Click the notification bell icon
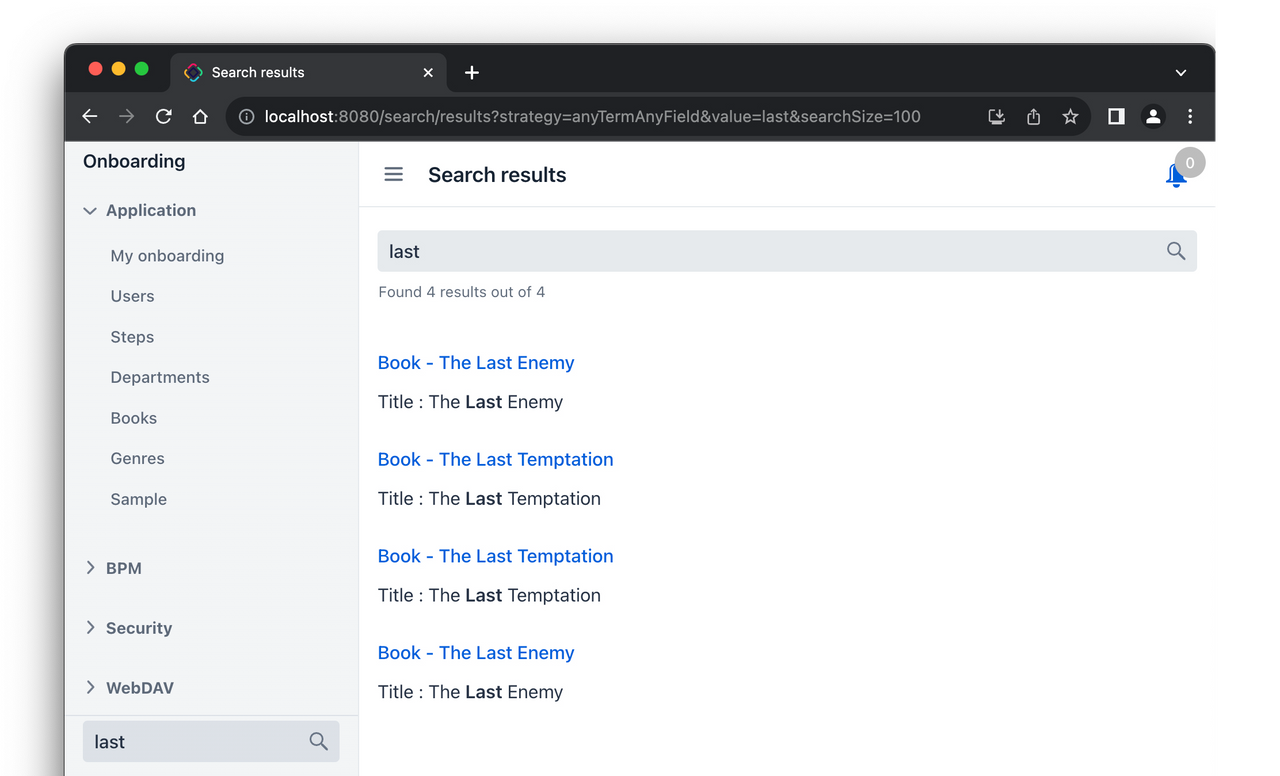This screenshot has width=1280, height=776. (x=1175, y=175)
